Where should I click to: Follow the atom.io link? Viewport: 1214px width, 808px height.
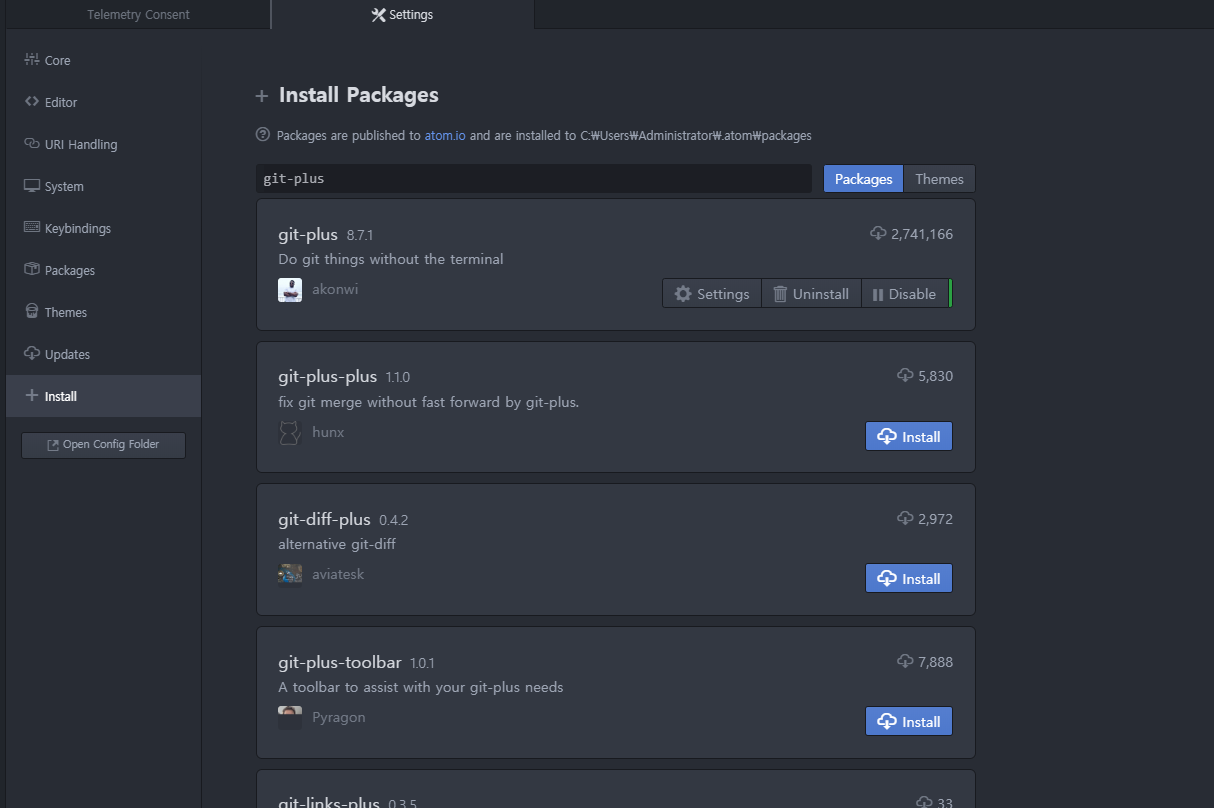pyautogui.click(x=445, y=135)
